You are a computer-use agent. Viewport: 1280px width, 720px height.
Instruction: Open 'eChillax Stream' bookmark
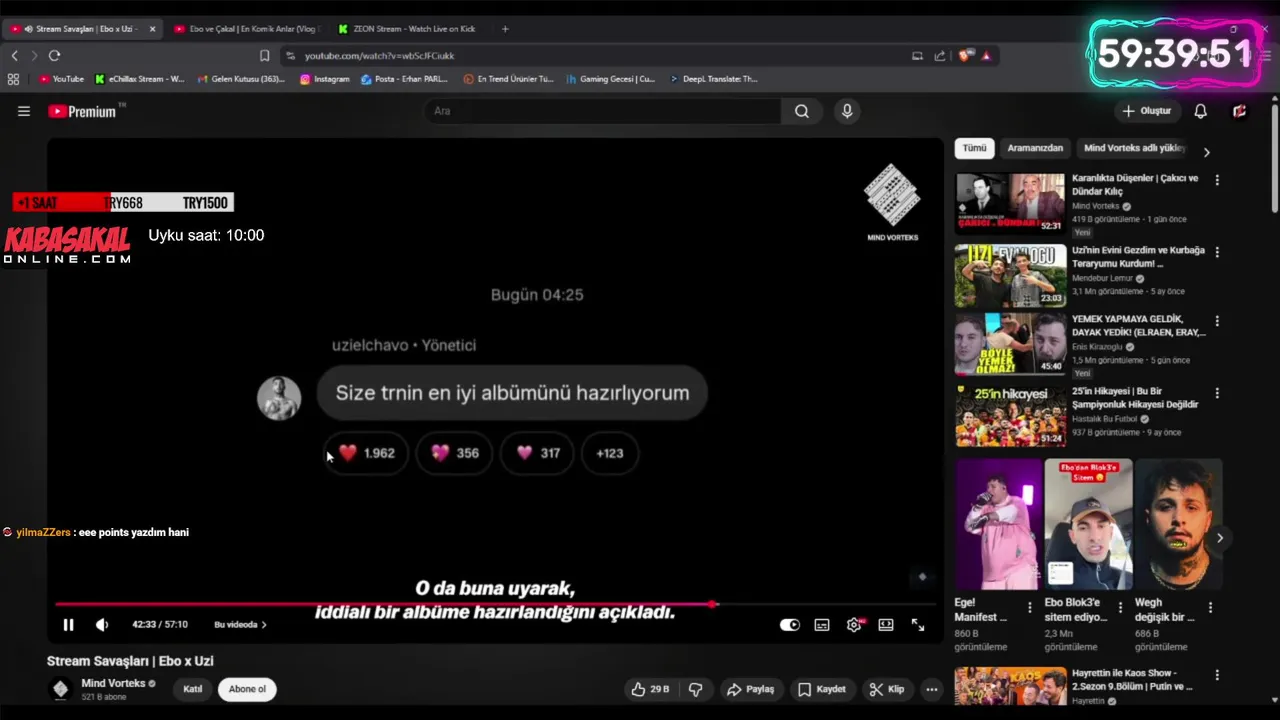click(x=140, y=79)
